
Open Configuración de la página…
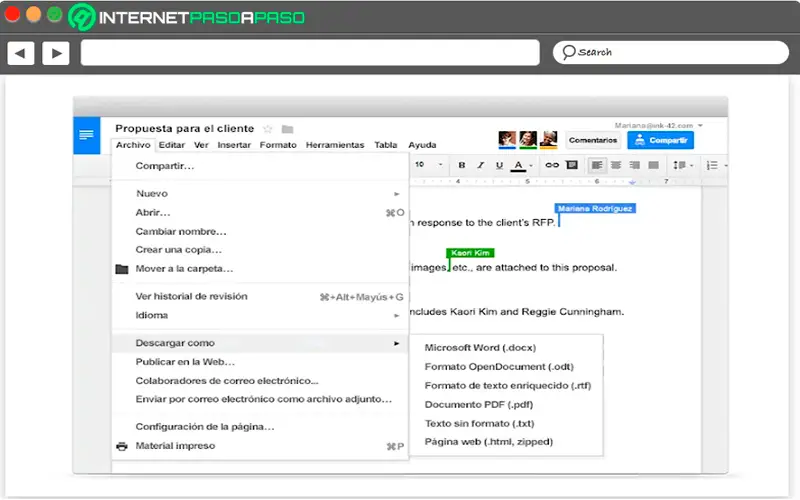pos(260,427)
